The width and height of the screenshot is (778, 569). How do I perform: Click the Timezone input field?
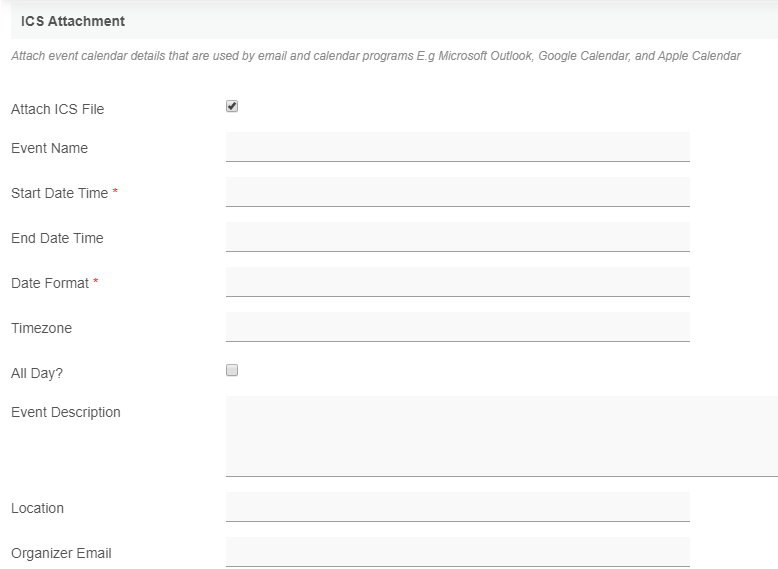pos(457,327)
